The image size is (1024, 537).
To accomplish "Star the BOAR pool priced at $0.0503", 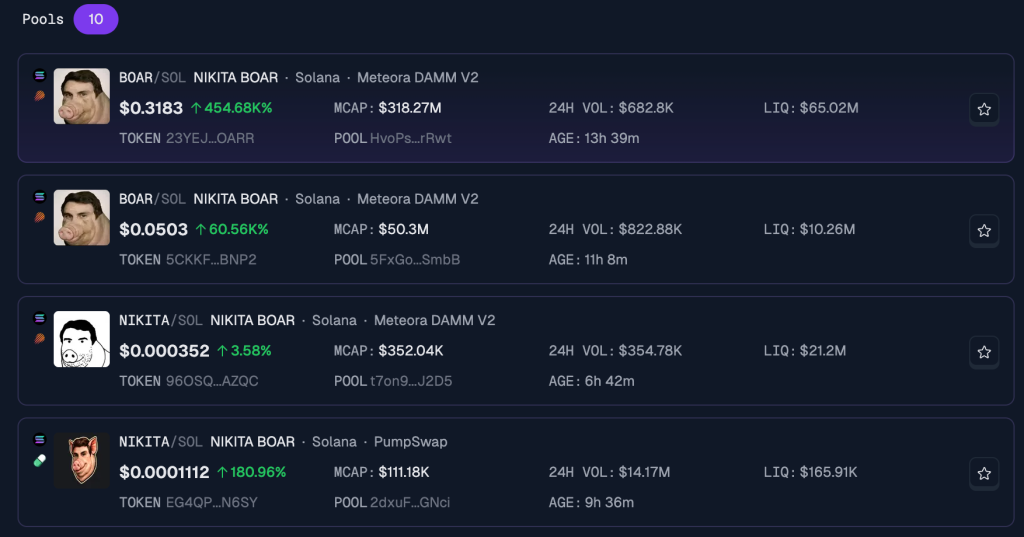I will pos(984,231).
